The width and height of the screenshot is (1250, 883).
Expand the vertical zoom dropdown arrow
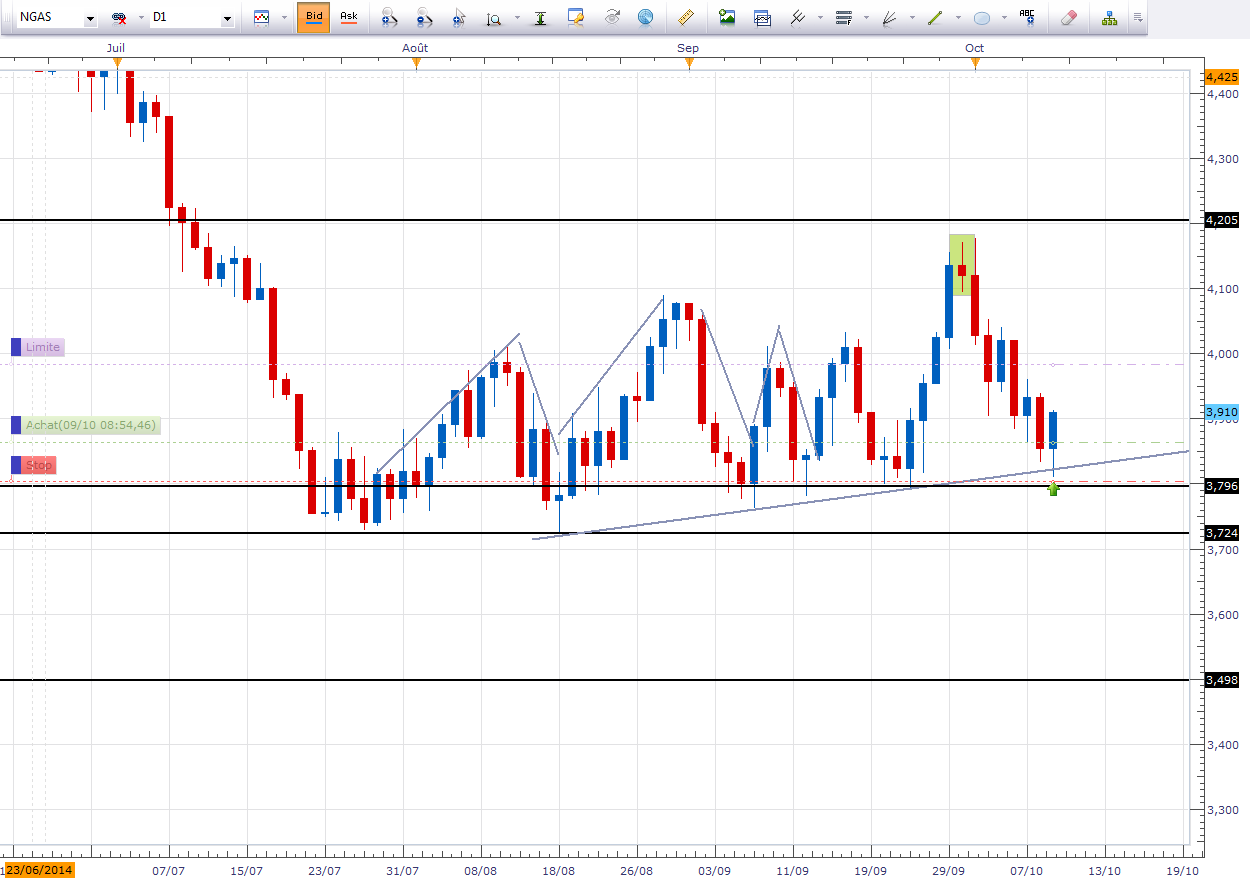pos(517,18)
